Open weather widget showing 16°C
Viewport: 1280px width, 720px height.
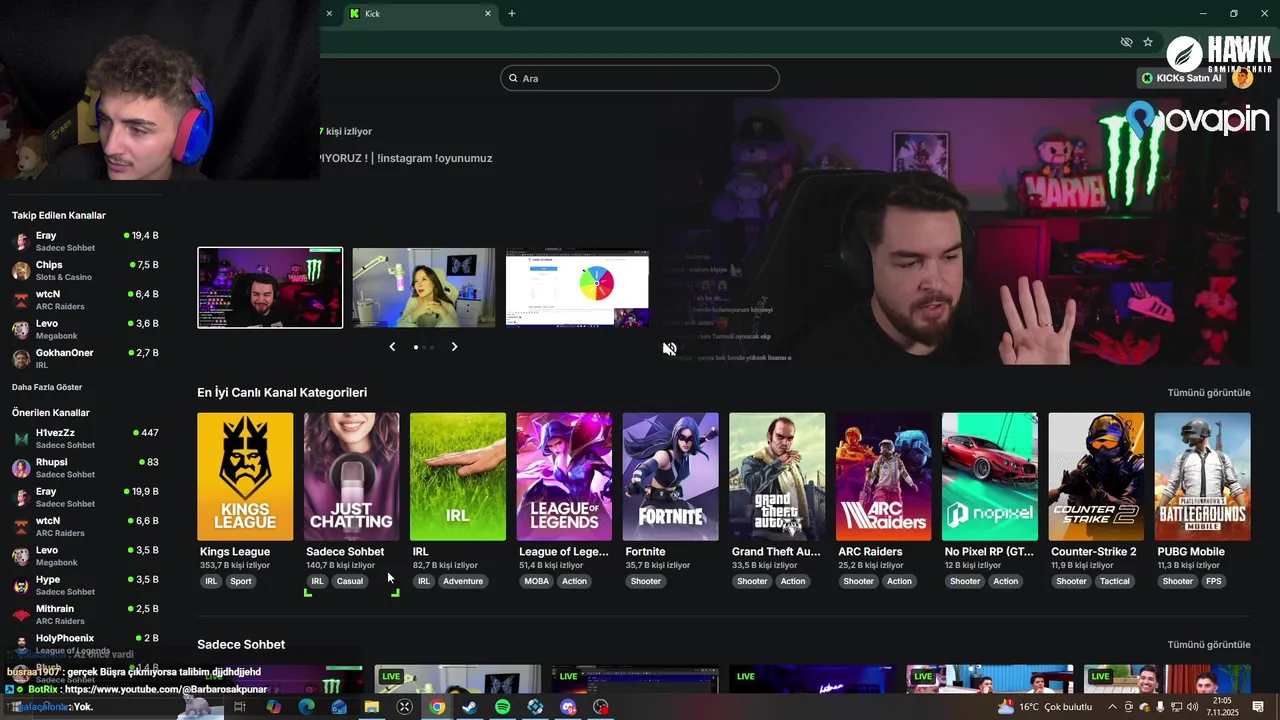(x=1045, y=707)
